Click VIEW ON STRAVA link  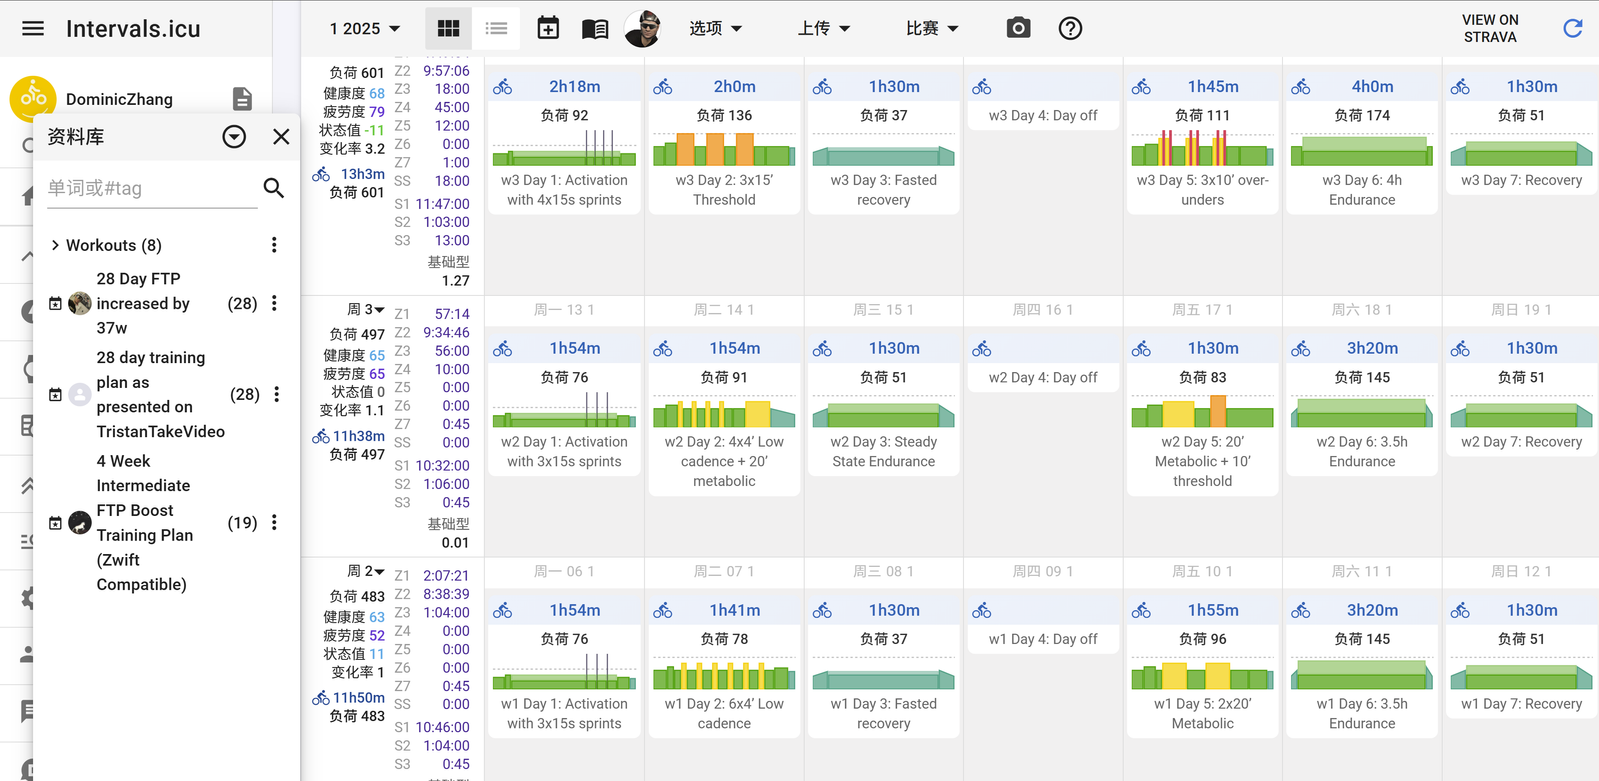1489,28
